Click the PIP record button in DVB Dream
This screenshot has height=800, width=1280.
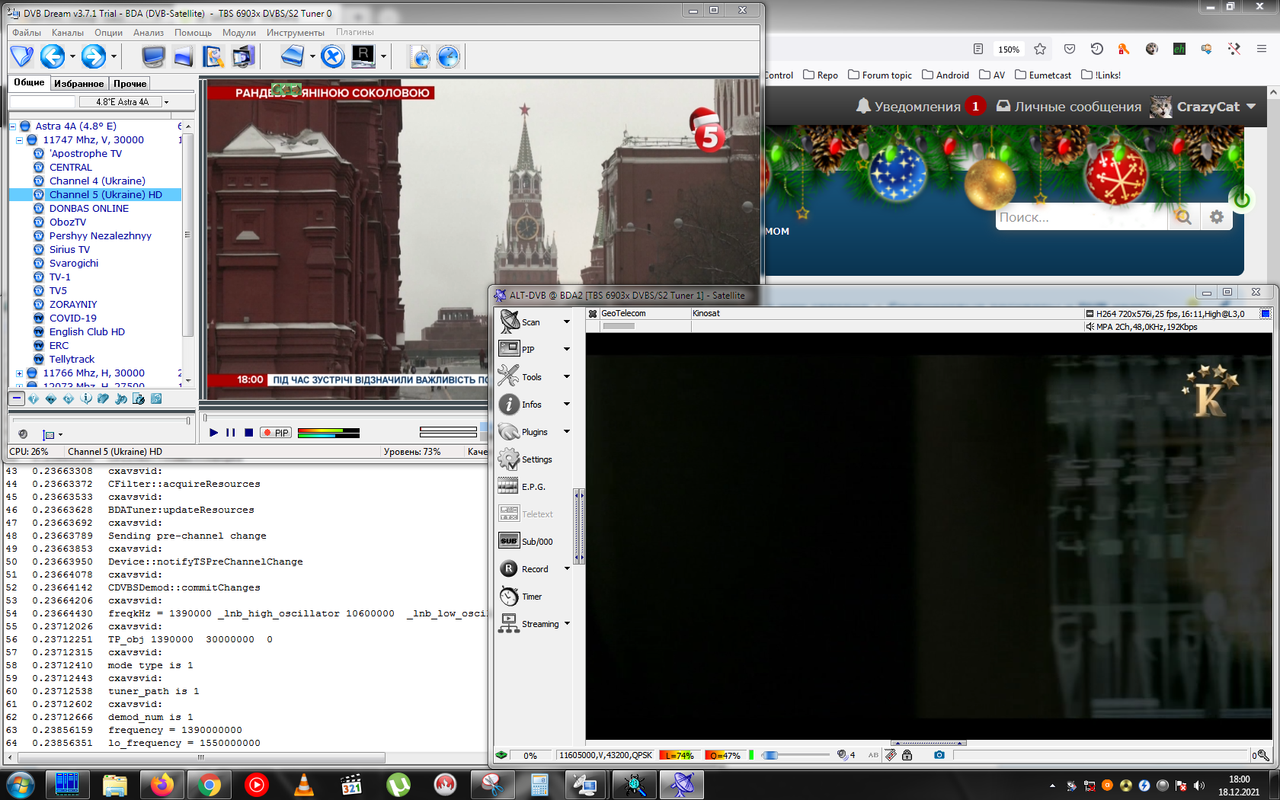275,433
